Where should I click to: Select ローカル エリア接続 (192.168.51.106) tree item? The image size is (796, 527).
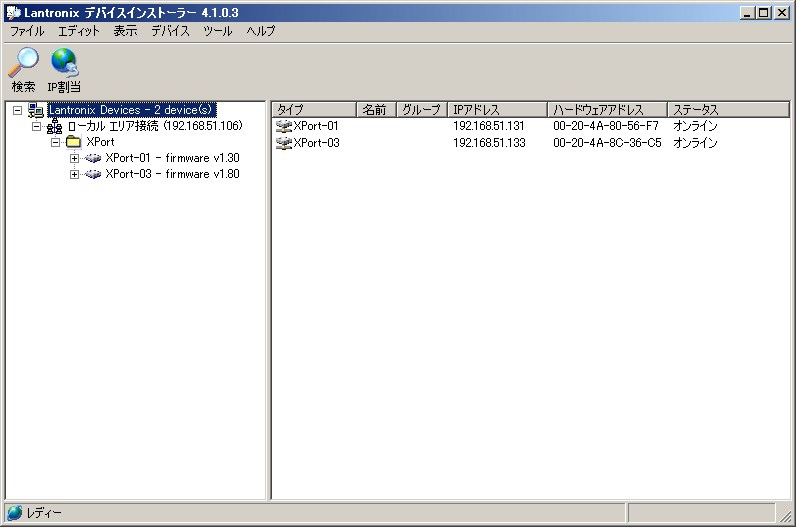point(155,126)
